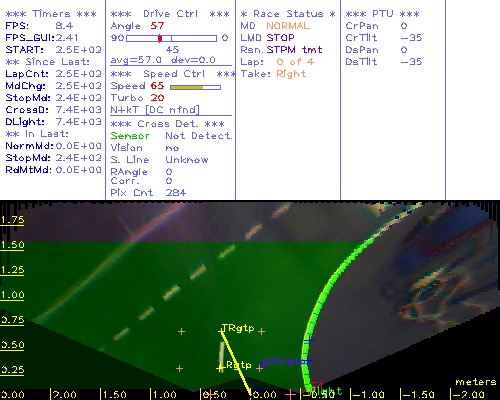Click the CrTilt value -35
This screenshot has height=400, width=500.
[x=411, y=38]
